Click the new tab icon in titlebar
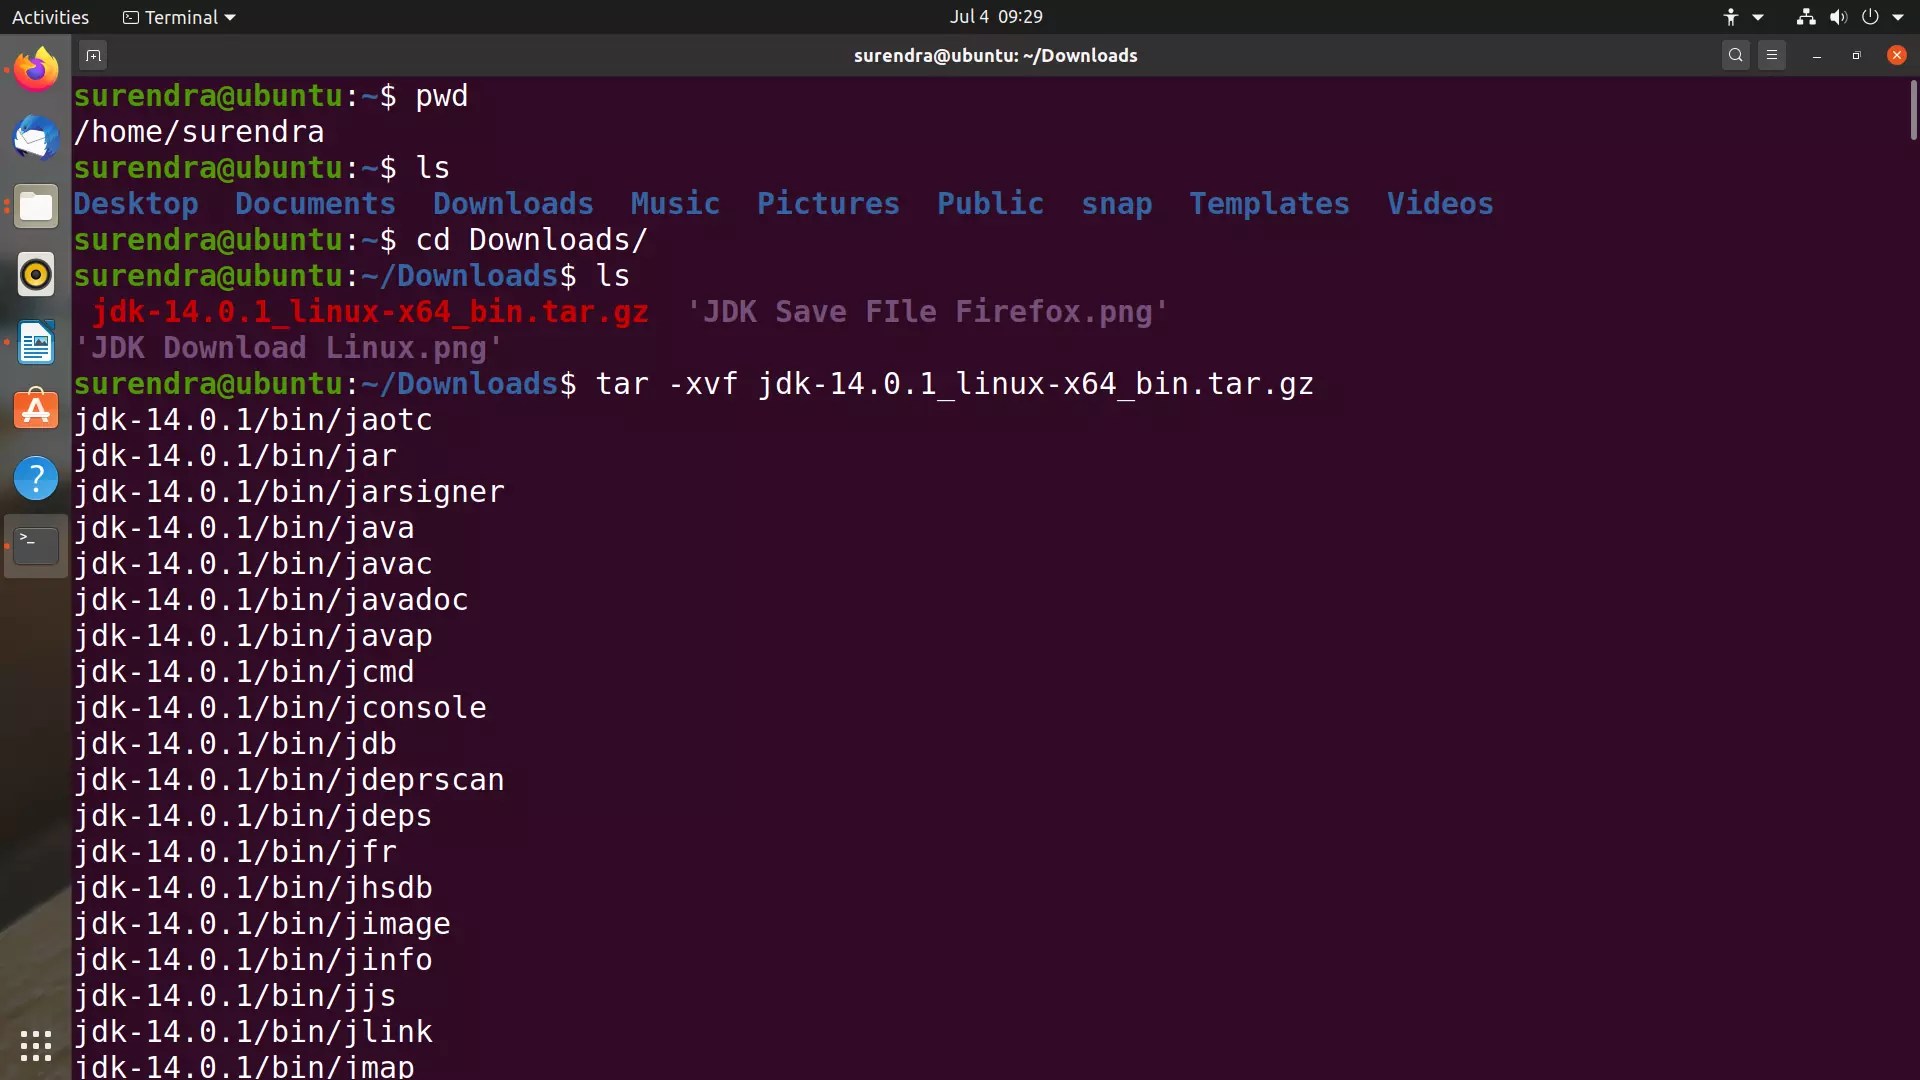 tap(93, 56)
